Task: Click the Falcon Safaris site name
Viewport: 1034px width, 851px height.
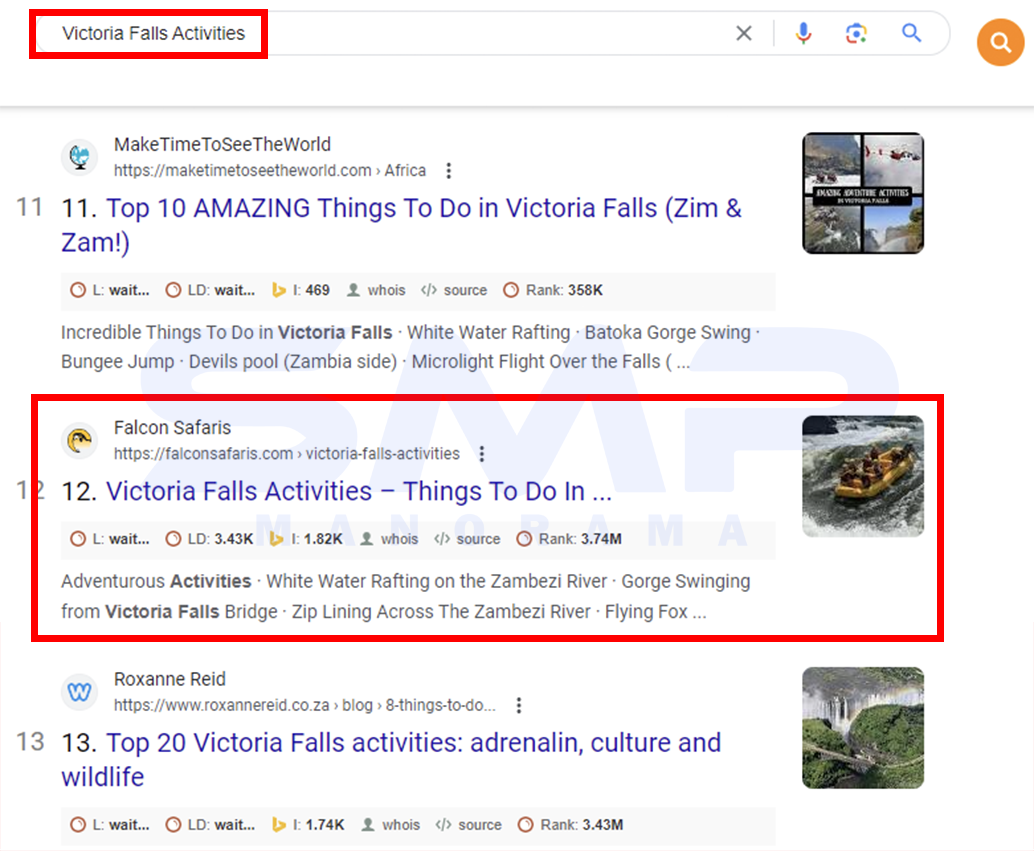Action: point(172,427)
